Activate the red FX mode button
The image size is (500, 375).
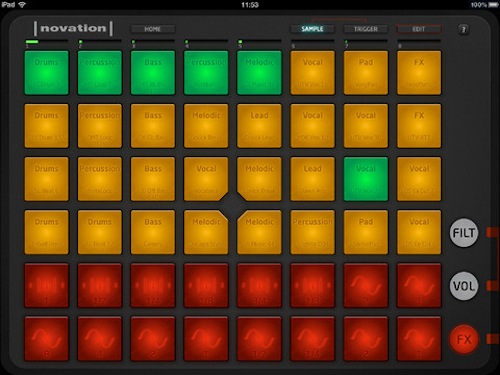coord(464,339)
